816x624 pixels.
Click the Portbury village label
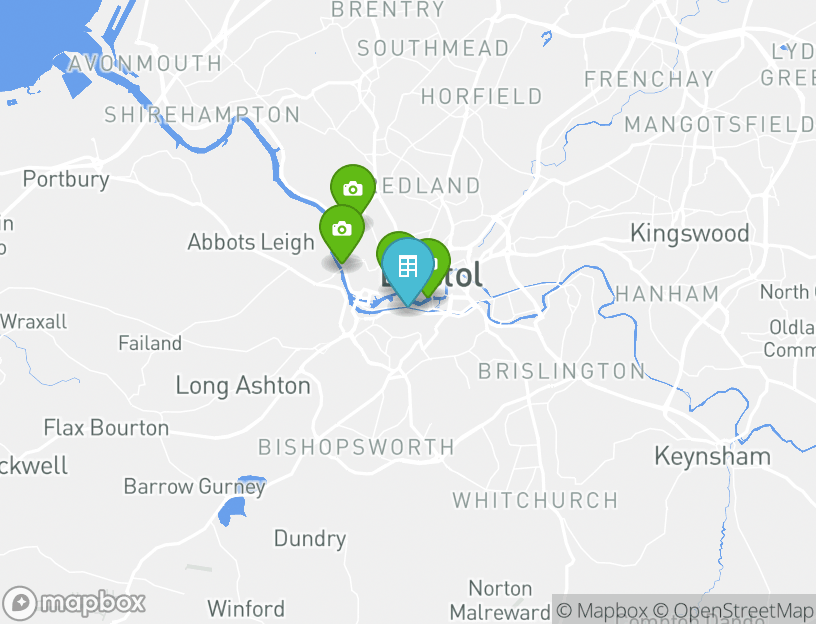(66, 180)
